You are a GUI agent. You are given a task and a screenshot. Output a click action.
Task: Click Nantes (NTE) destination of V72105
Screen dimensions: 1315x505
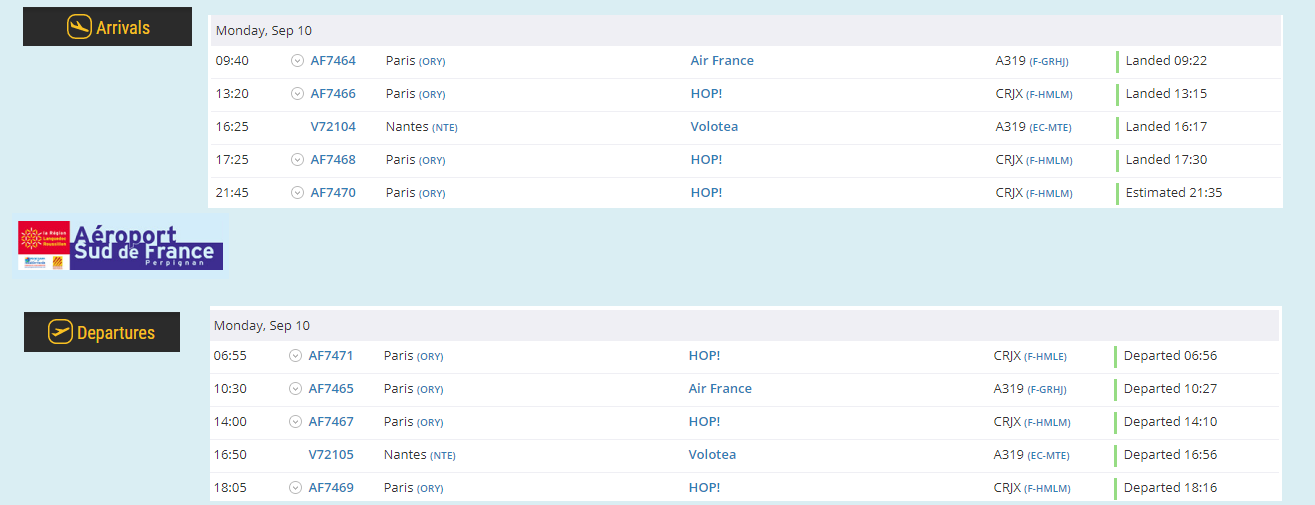(x=420, y=455)
